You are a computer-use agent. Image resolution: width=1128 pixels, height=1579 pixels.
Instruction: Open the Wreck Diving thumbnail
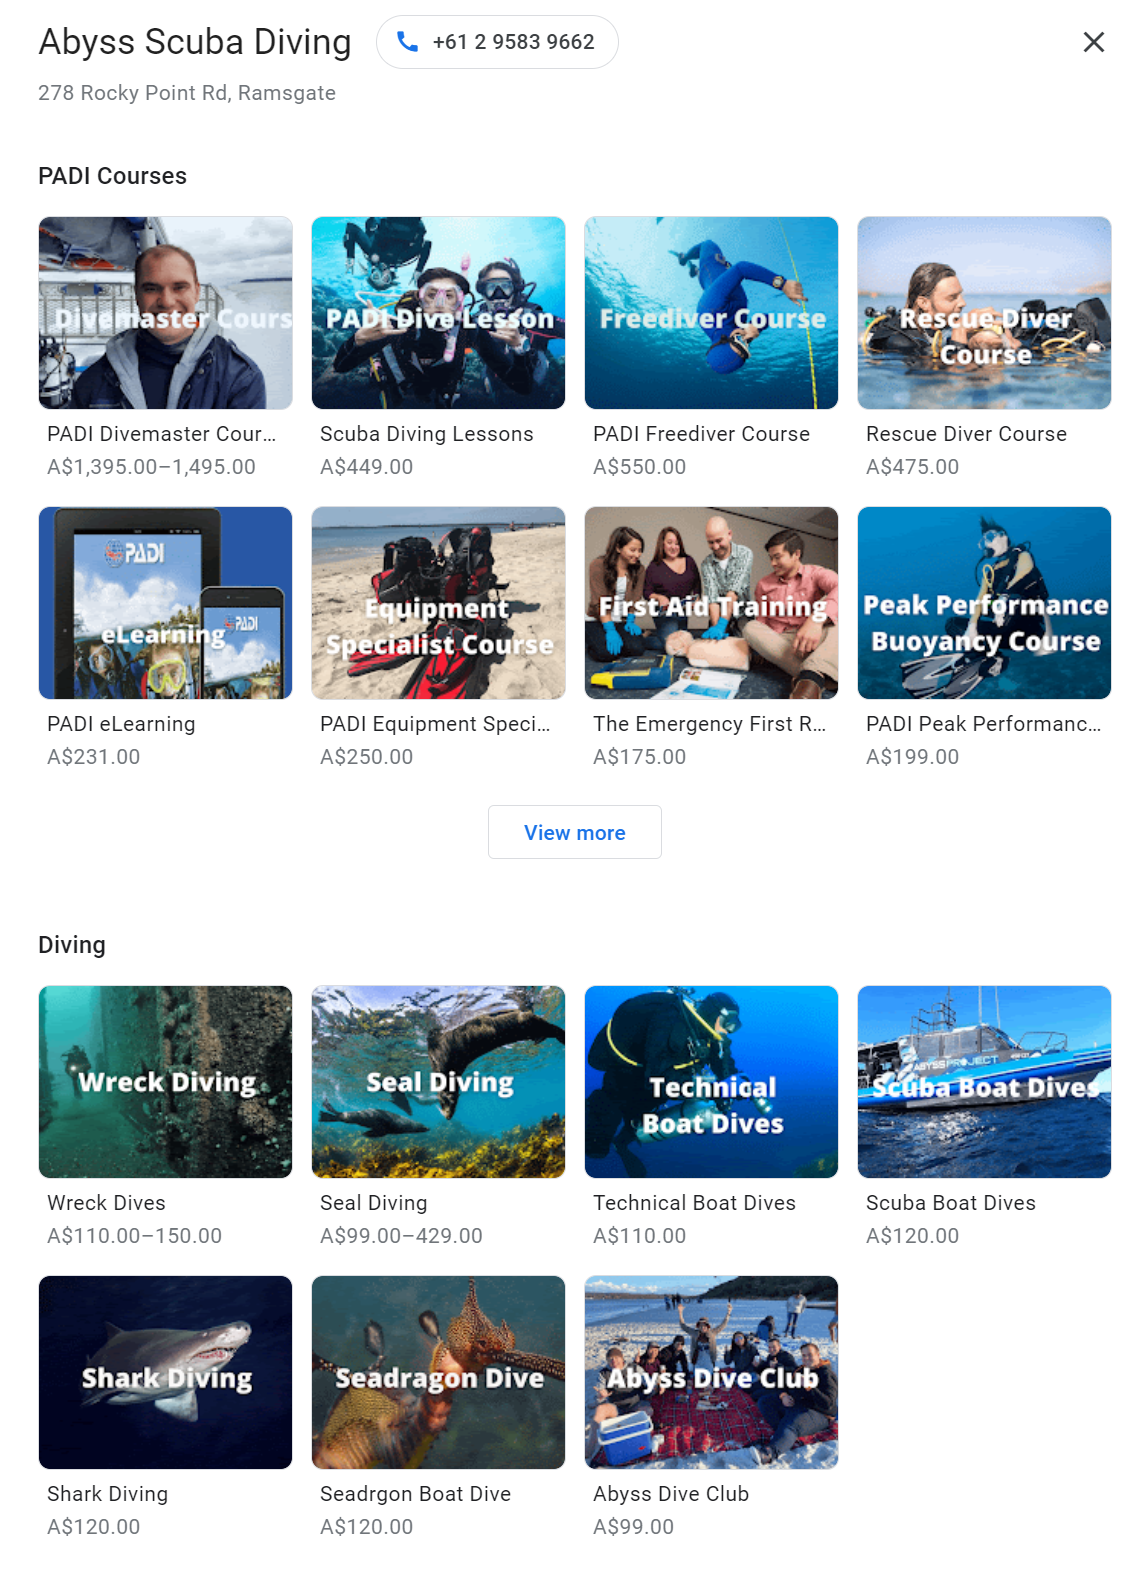[x=166, y=1082]
